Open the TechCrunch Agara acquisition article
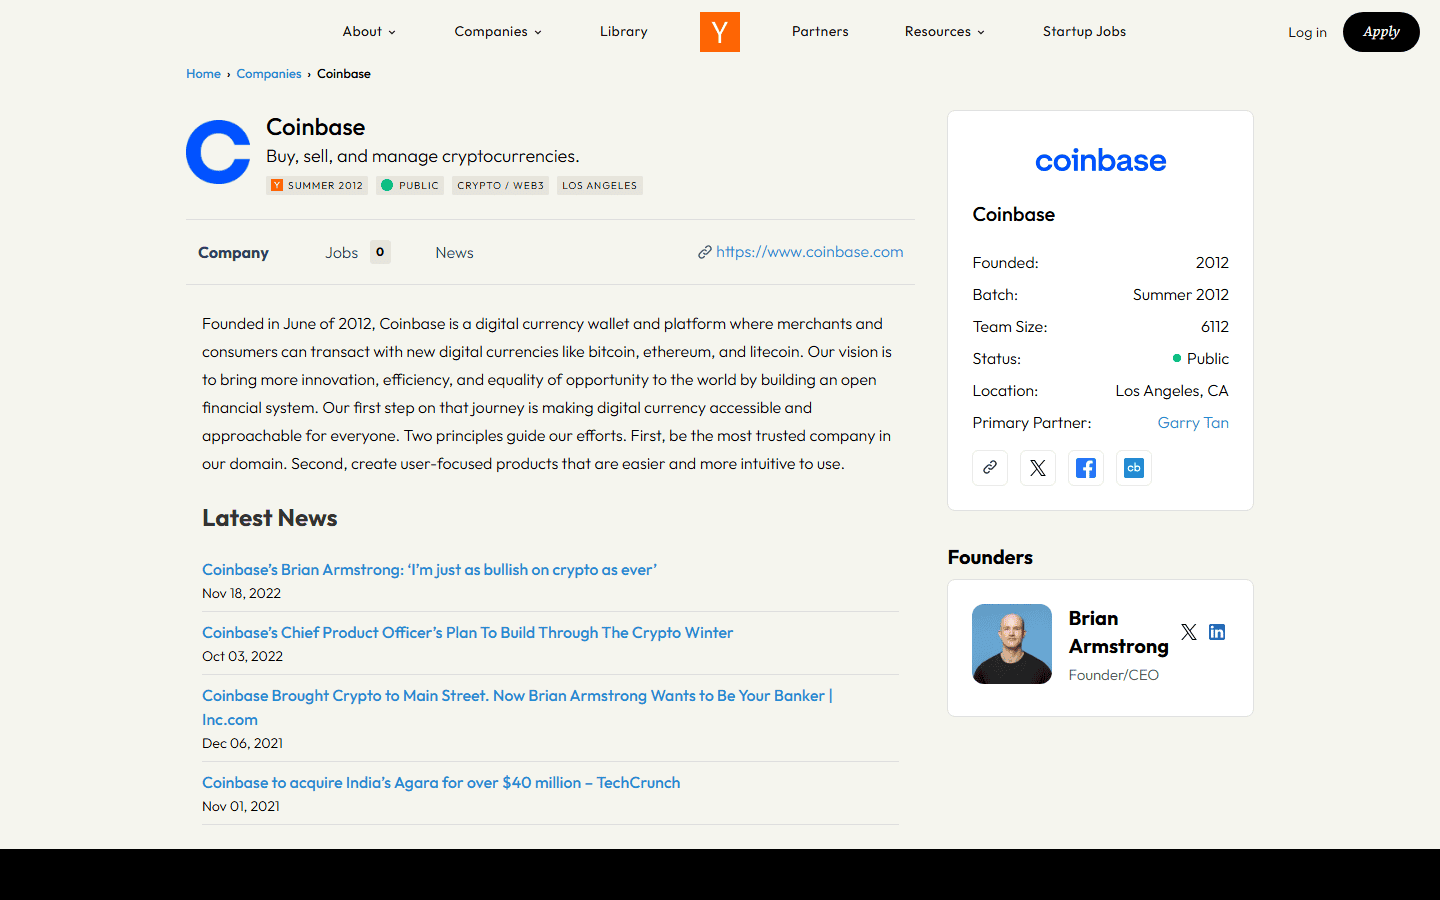The width and height of the screenshot is (1440, 900). pyautogui.click(x=441, y=783)
